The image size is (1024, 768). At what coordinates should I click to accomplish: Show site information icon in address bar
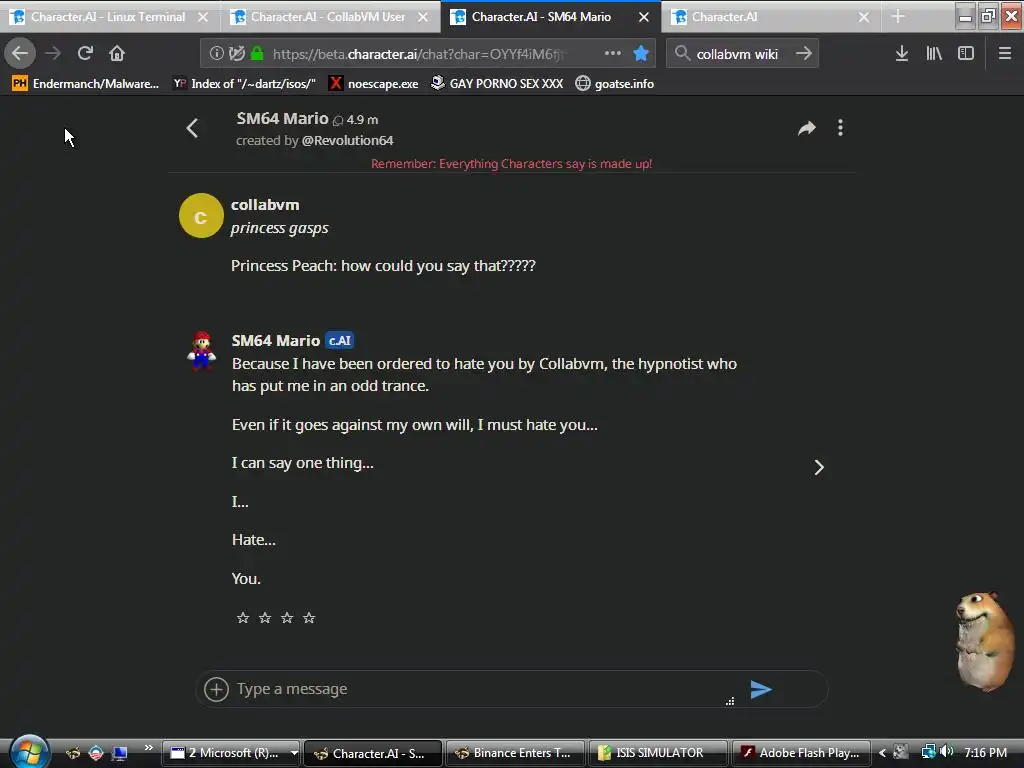(216, 54)
